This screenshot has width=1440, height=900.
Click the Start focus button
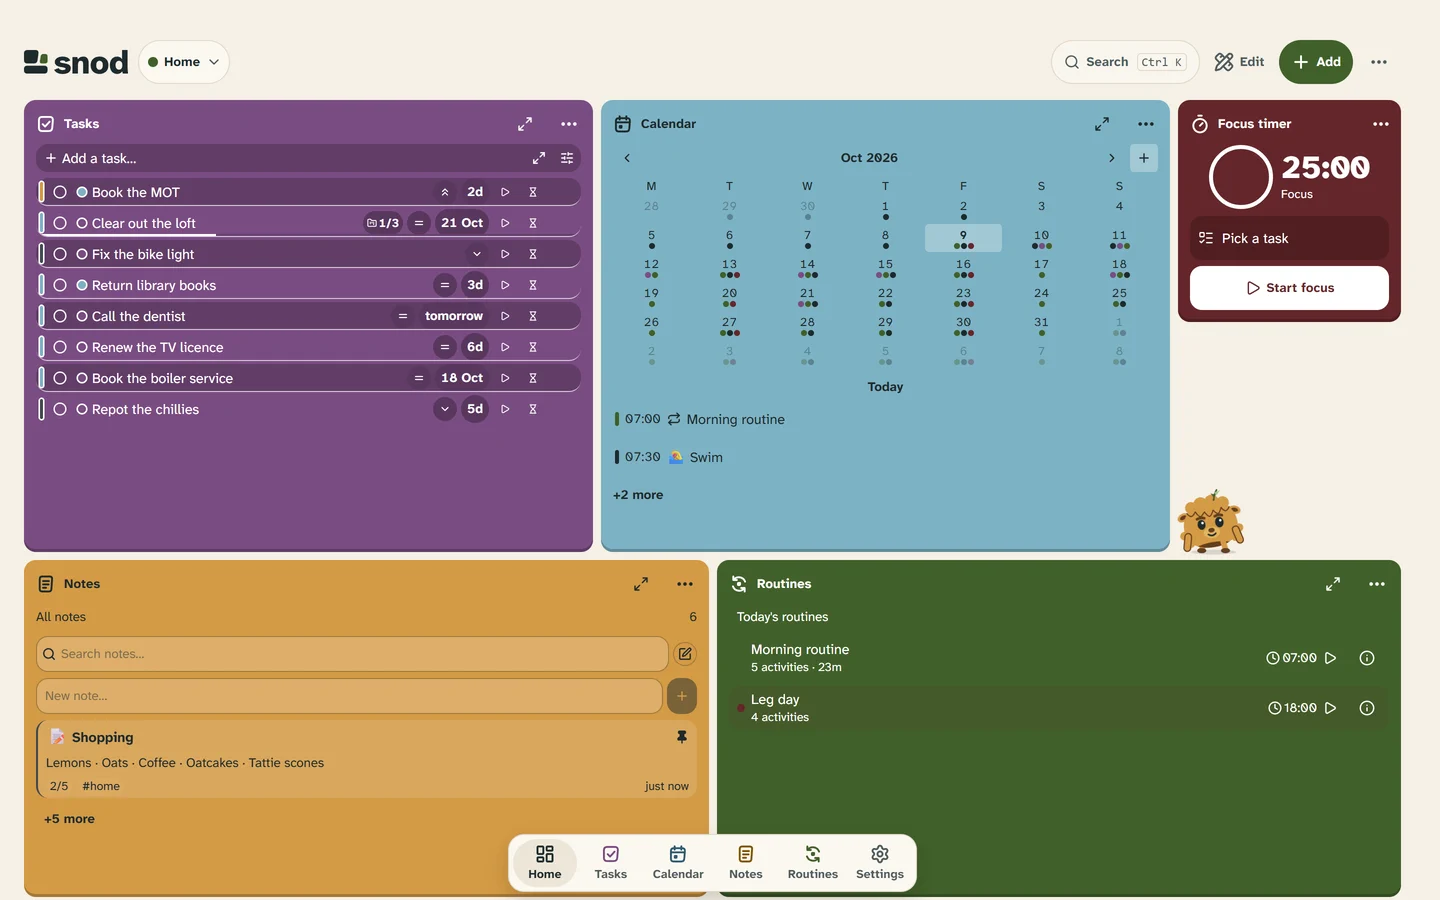pyautogui.click(x=1289, y=288)
